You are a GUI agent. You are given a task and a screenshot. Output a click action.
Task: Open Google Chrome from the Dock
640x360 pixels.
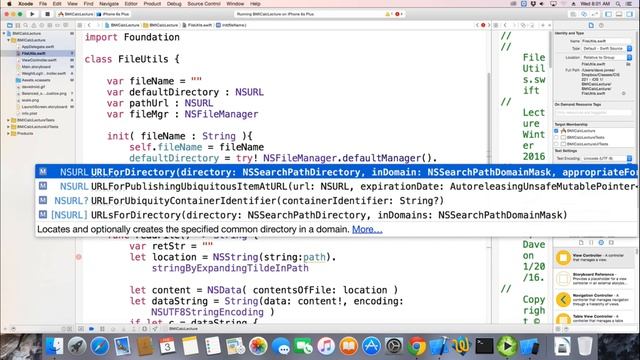[x=417, y=346]
